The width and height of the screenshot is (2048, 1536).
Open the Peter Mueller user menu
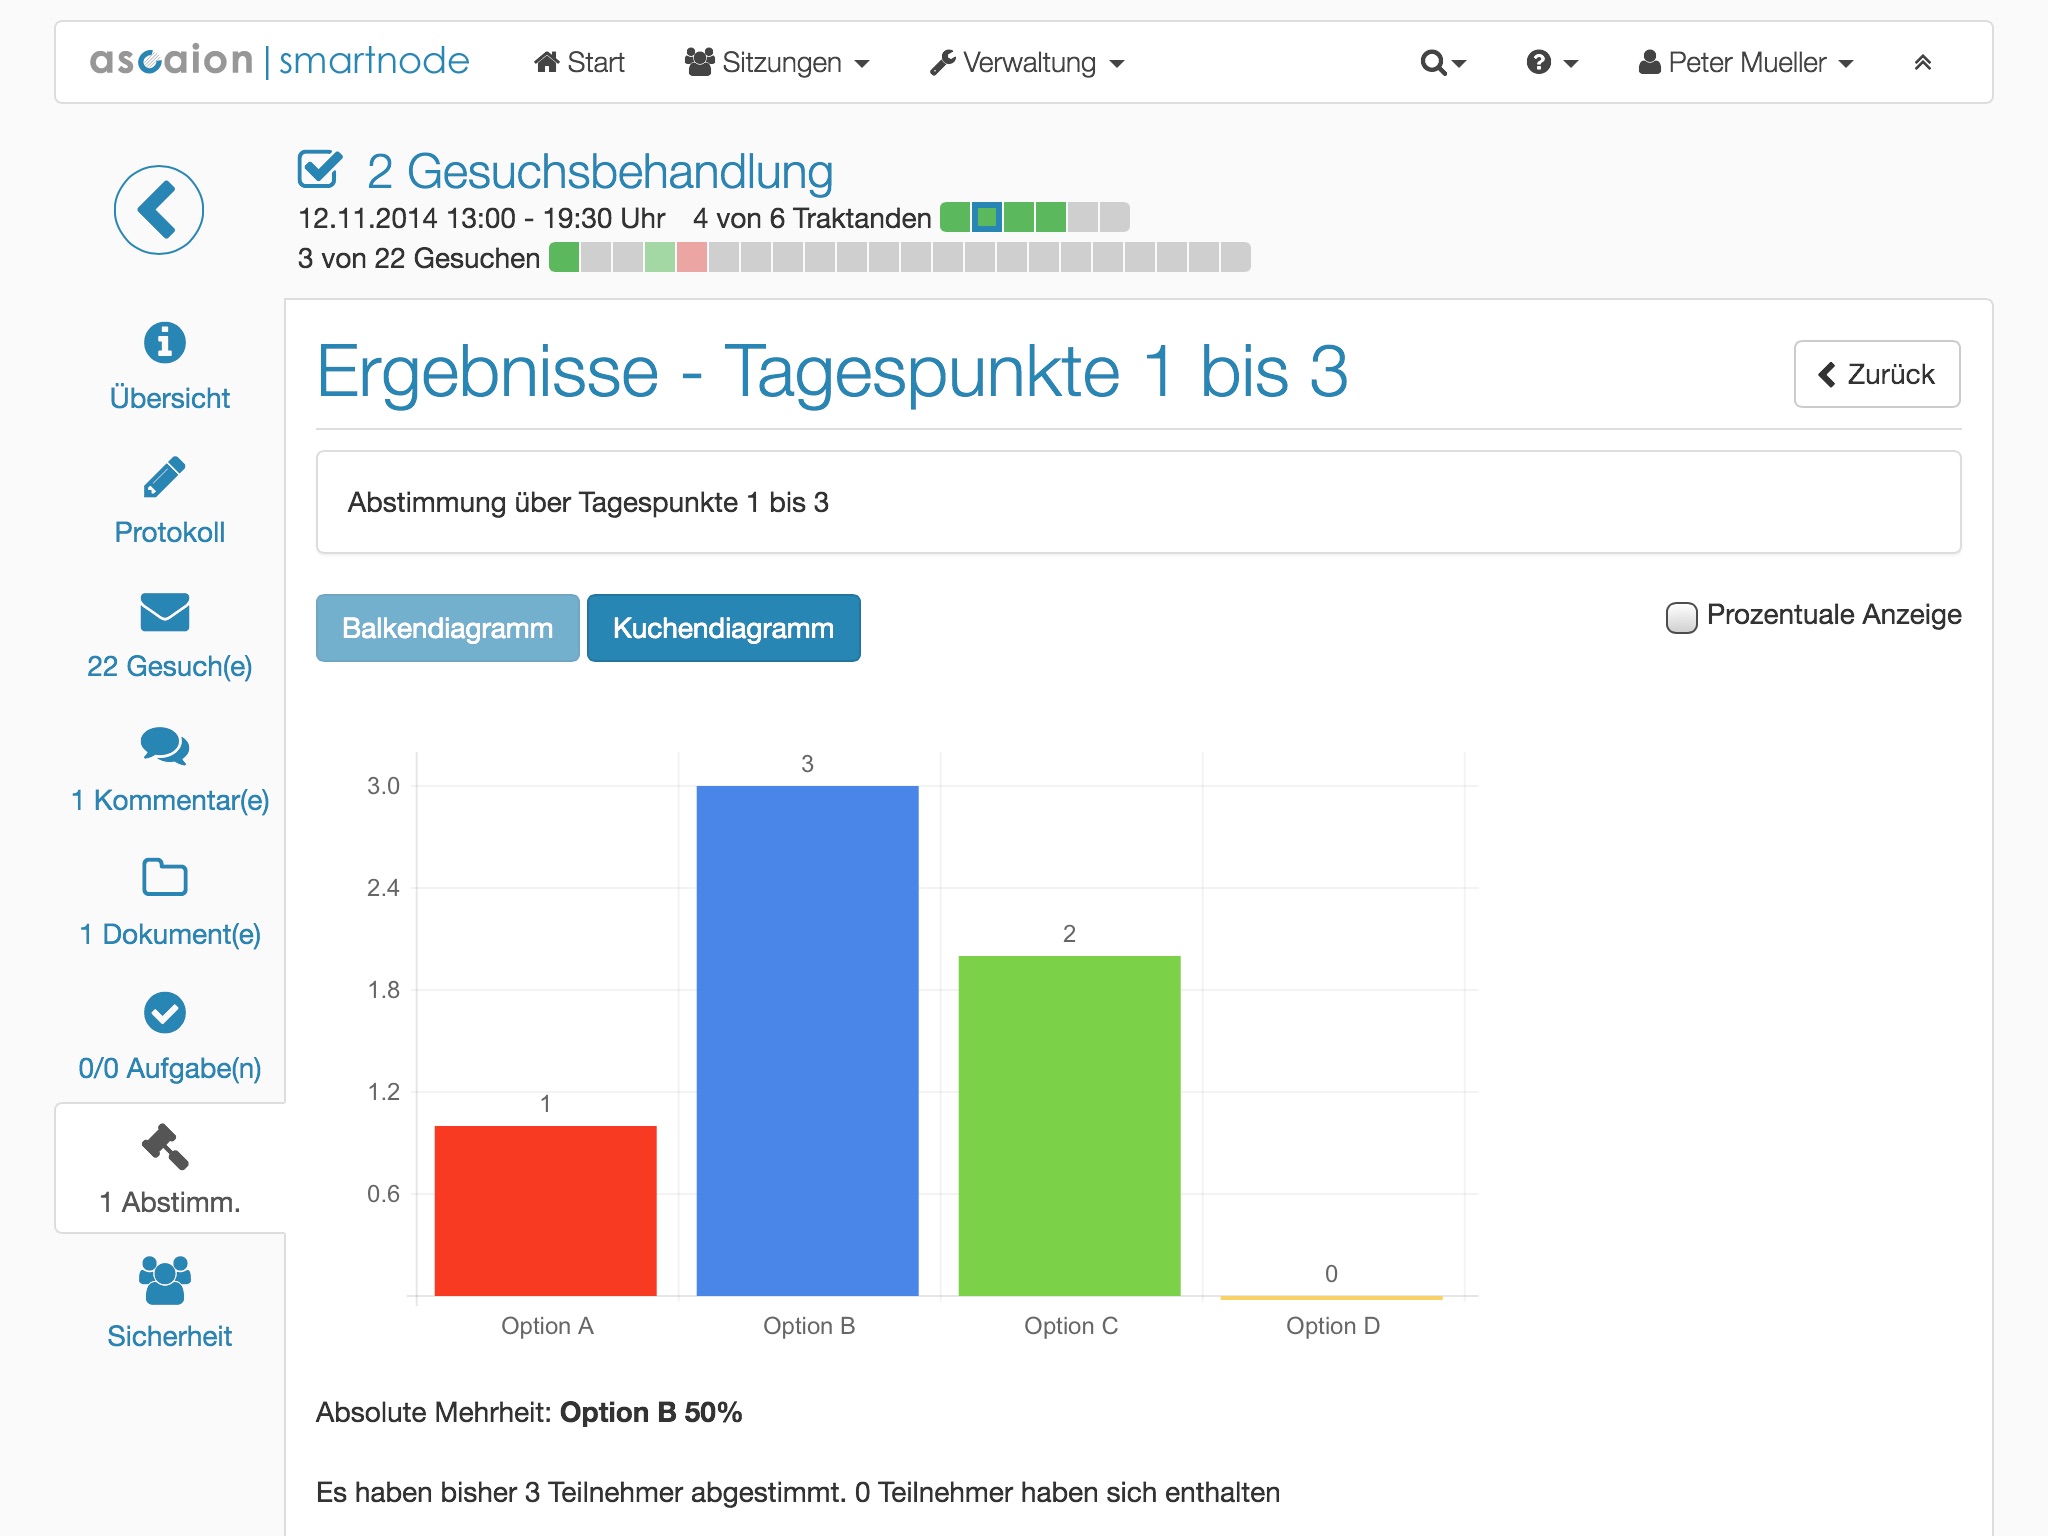(x=1746, y=63)
